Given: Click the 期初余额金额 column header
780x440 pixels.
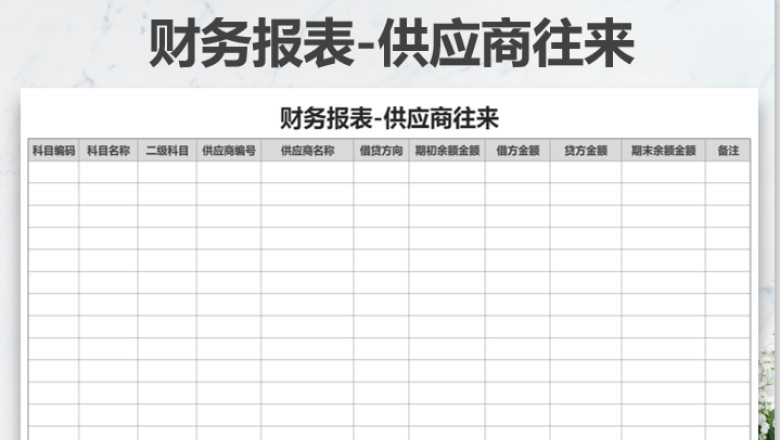Looking at the screenshot, I should (447, 150).
